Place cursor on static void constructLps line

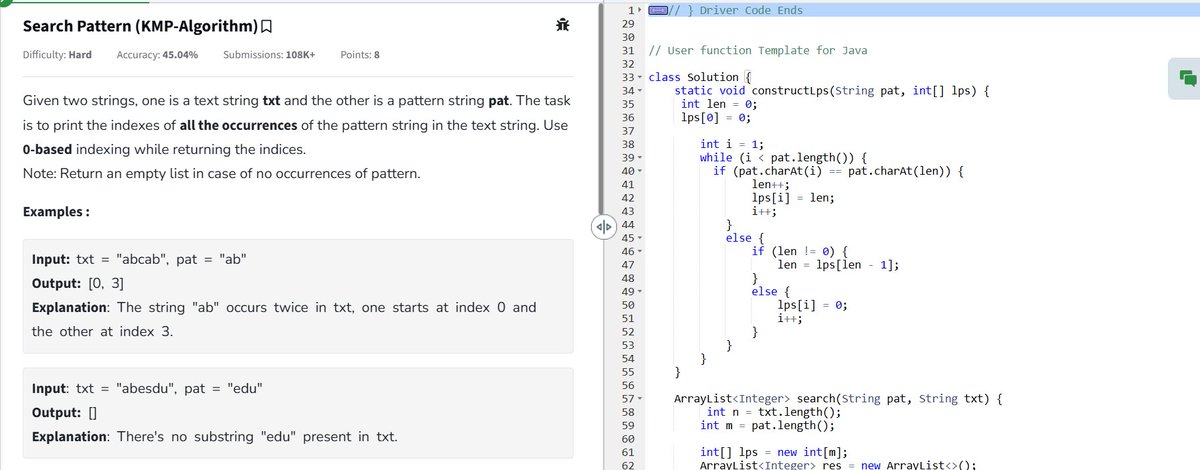pos(833,91)
